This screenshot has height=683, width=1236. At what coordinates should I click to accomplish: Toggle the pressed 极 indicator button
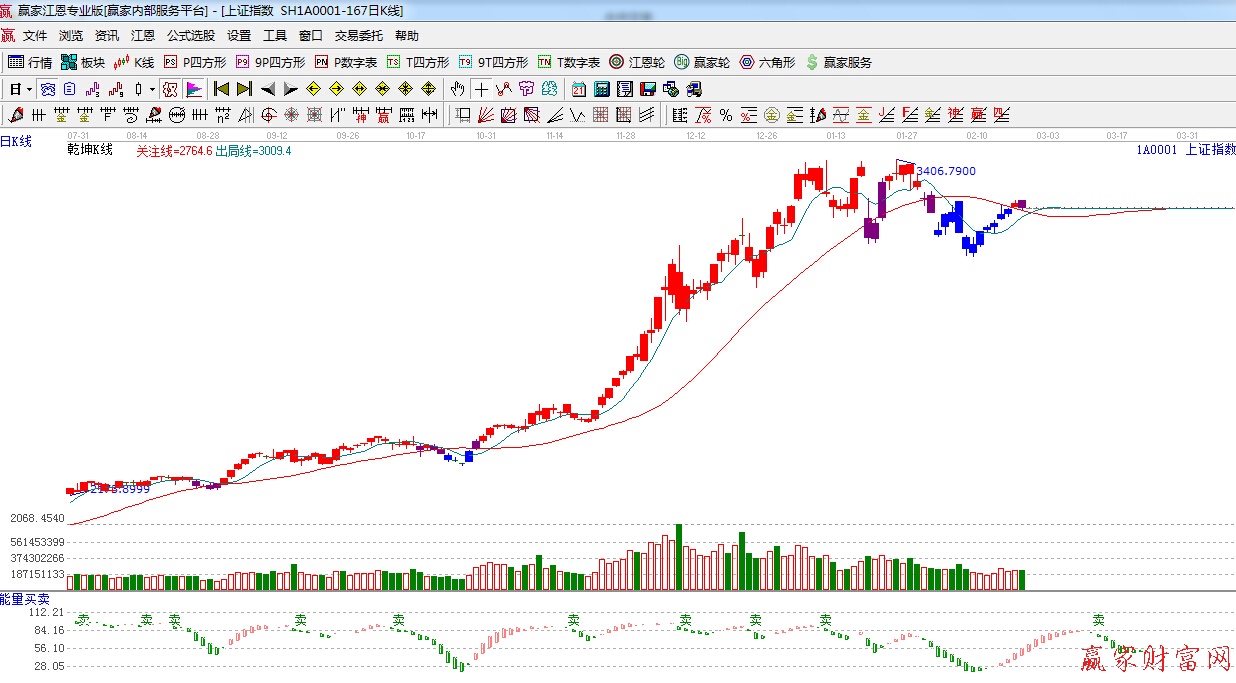pos(170,89)
